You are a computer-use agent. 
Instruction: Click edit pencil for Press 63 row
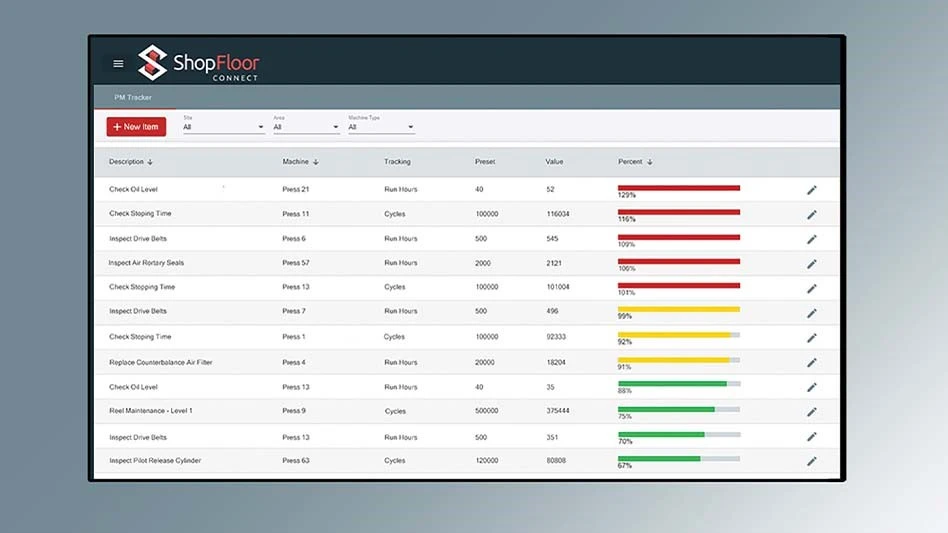[812, 461]
